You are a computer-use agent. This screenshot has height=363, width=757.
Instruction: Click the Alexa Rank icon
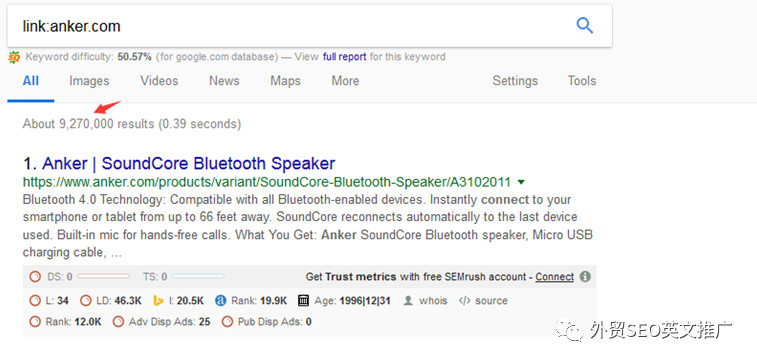pyautogui.click(x=221, y=301)
